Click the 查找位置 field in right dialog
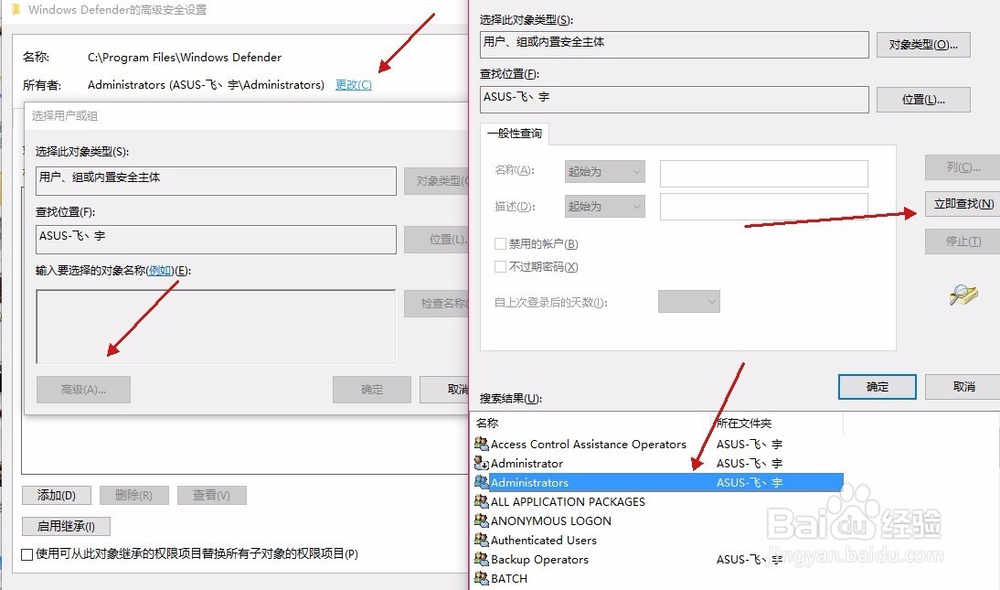The width and height of the screenshot is (1000, 590). coord(674,100)
